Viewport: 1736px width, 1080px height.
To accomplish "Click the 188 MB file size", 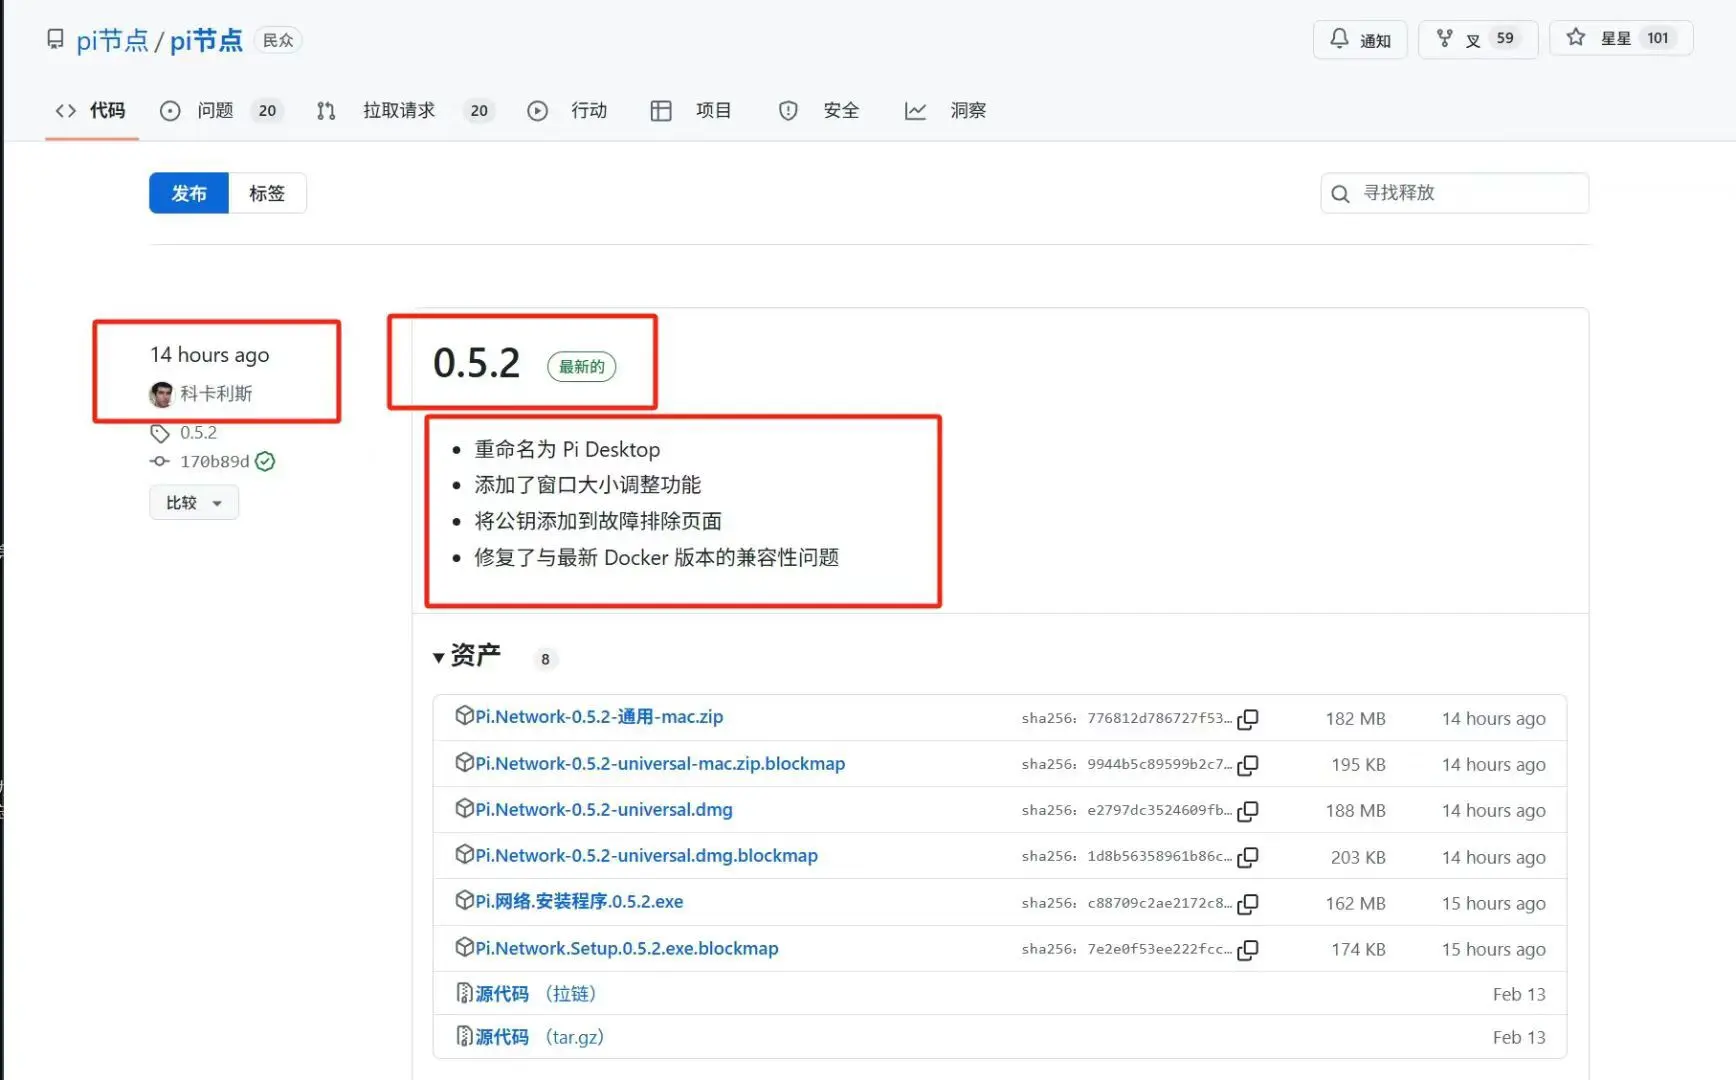I will (x=1356, y=811).
